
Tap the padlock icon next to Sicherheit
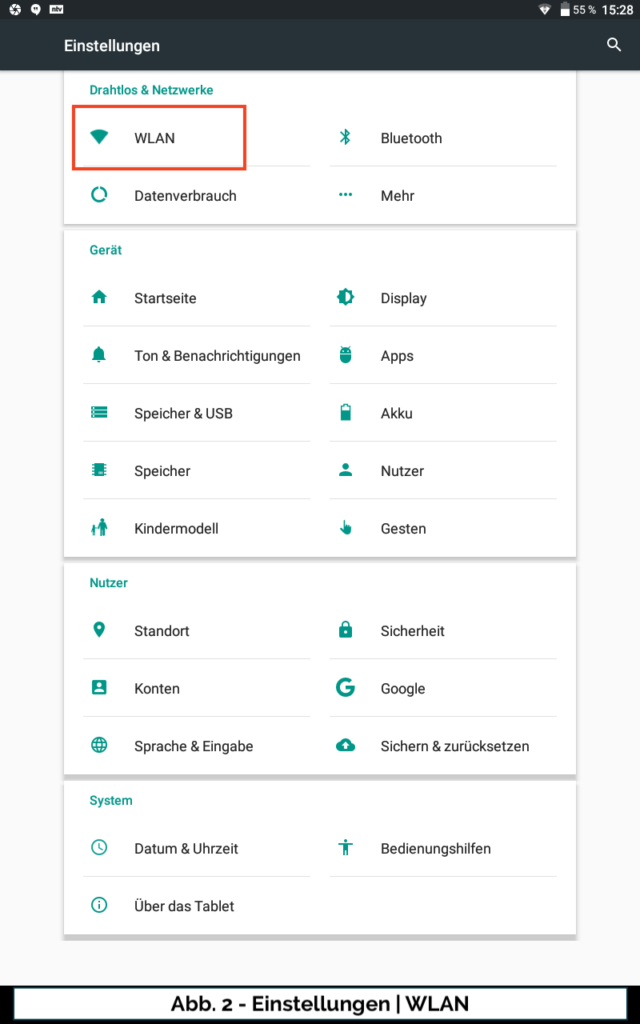click(x=345, y=630)
